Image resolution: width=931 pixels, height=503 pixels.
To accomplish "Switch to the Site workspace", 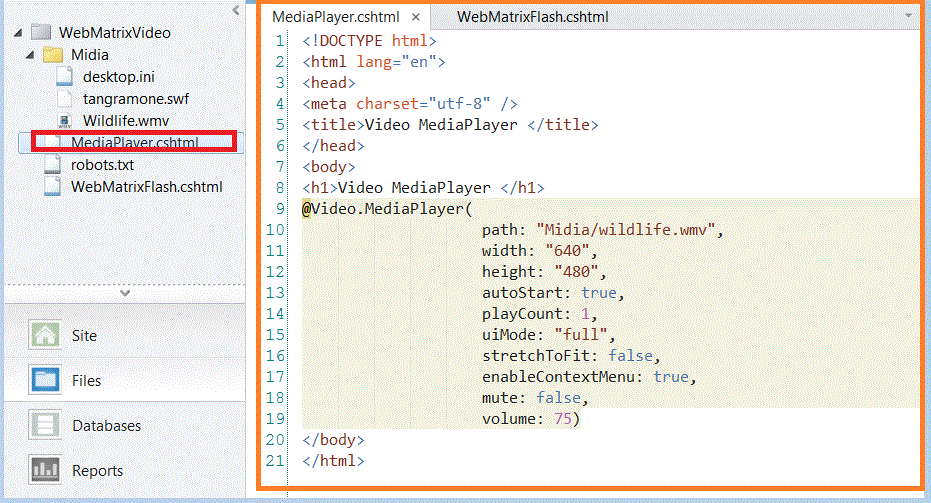I will coord(125,336).
